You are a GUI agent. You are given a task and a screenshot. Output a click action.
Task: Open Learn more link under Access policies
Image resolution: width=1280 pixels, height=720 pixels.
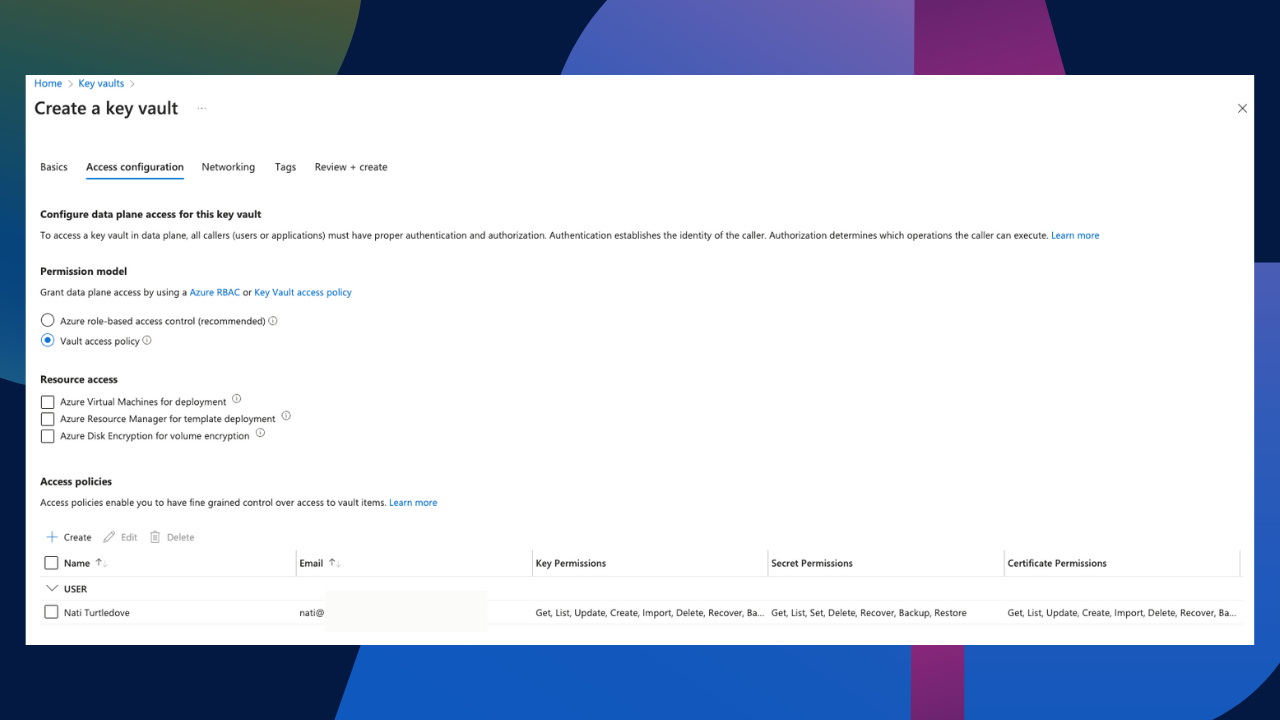[x=413, y=502]
